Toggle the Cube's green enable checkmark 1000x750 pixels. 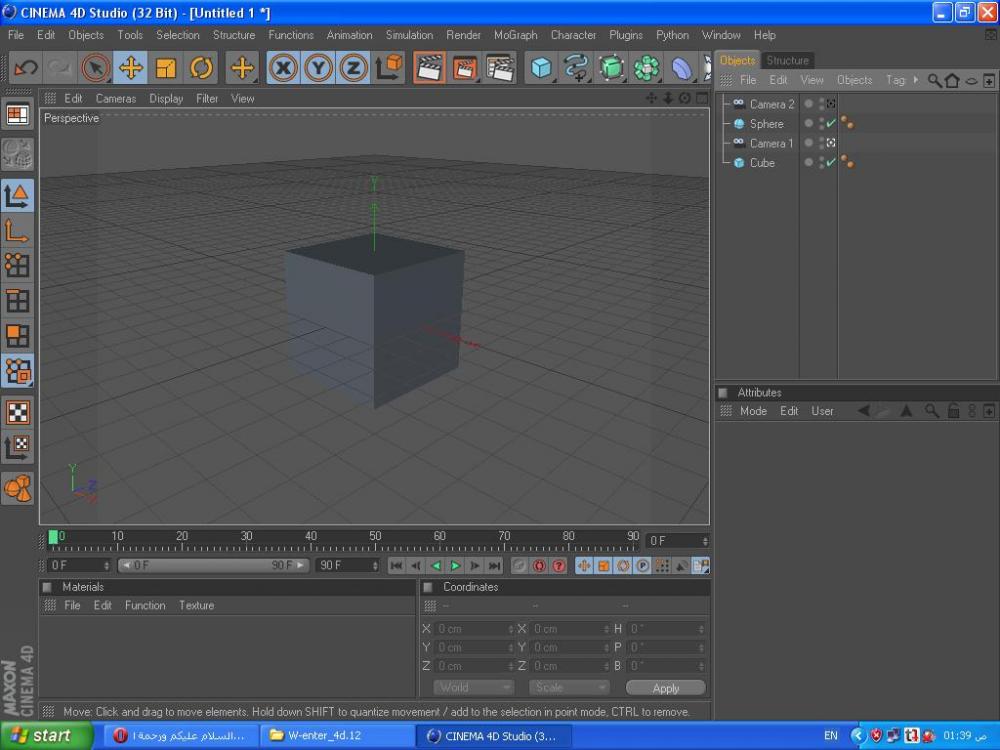point(831,163)
